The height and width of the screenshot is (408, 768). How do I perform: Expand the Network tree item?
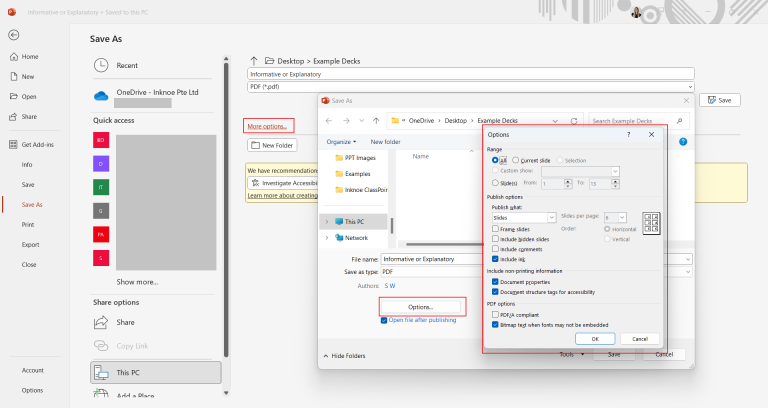click(327, 238)
